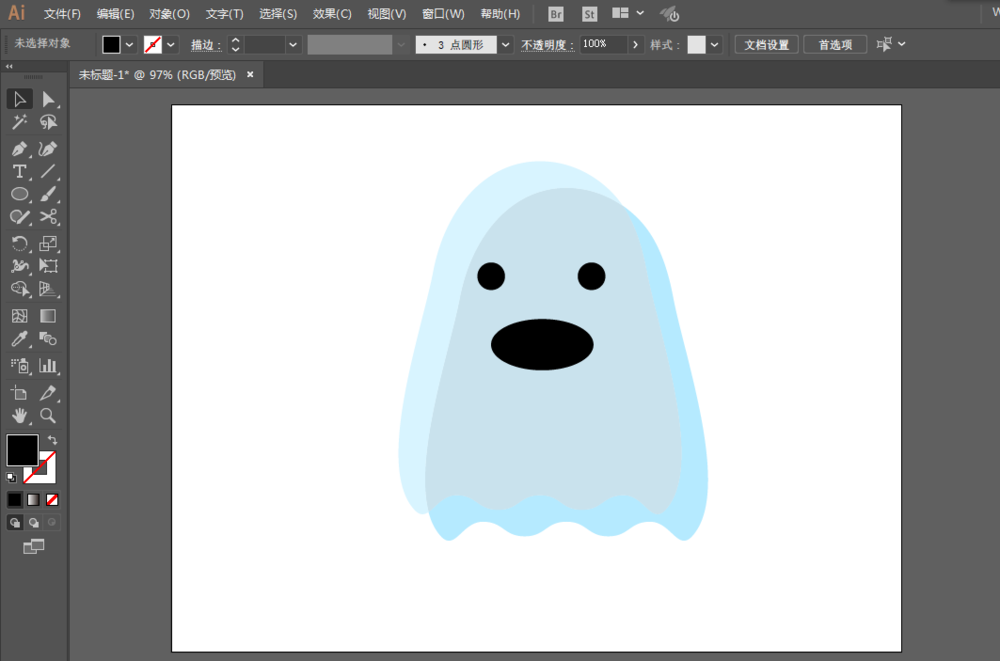Screen dimensions: 1000x661
Task: Select the Column Graph tool
Action: click(48, 366)
